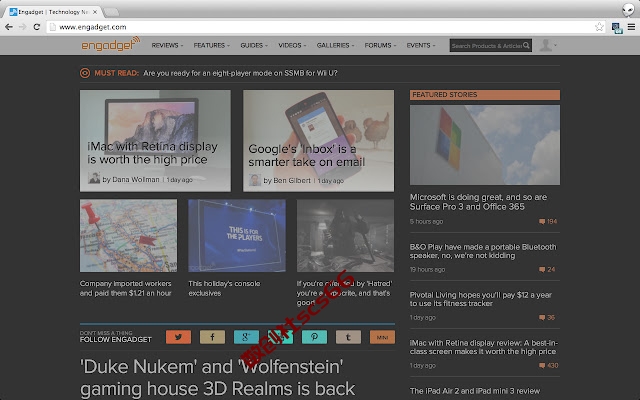The image size is (640, 400).
Task: Bookmark the page with the star icon
Action: 599,27
